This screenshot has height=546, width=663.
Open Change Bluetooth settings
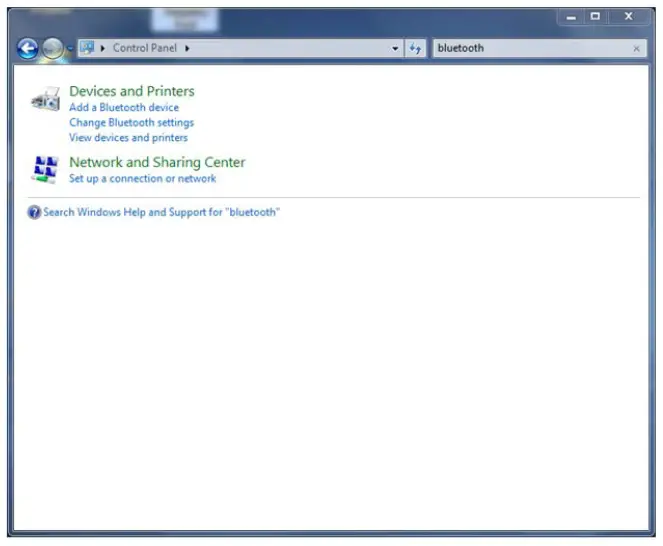point(132,123)
